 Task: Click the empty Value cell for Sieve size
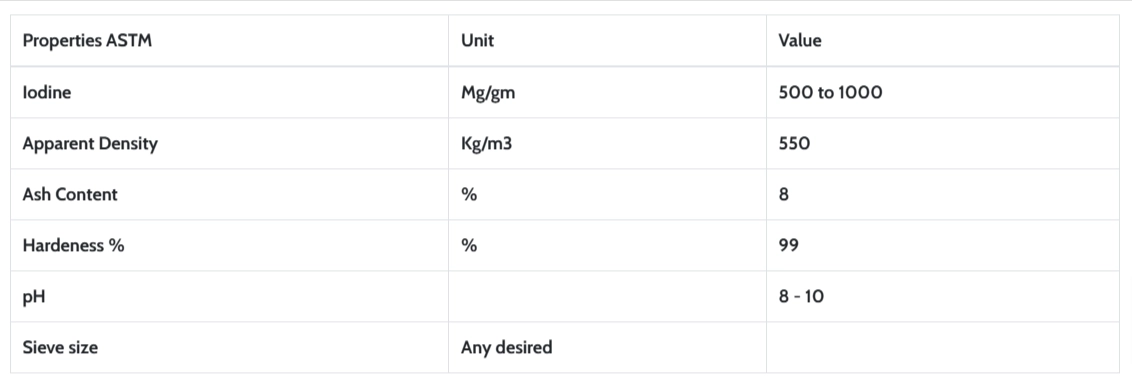point(942,348)
